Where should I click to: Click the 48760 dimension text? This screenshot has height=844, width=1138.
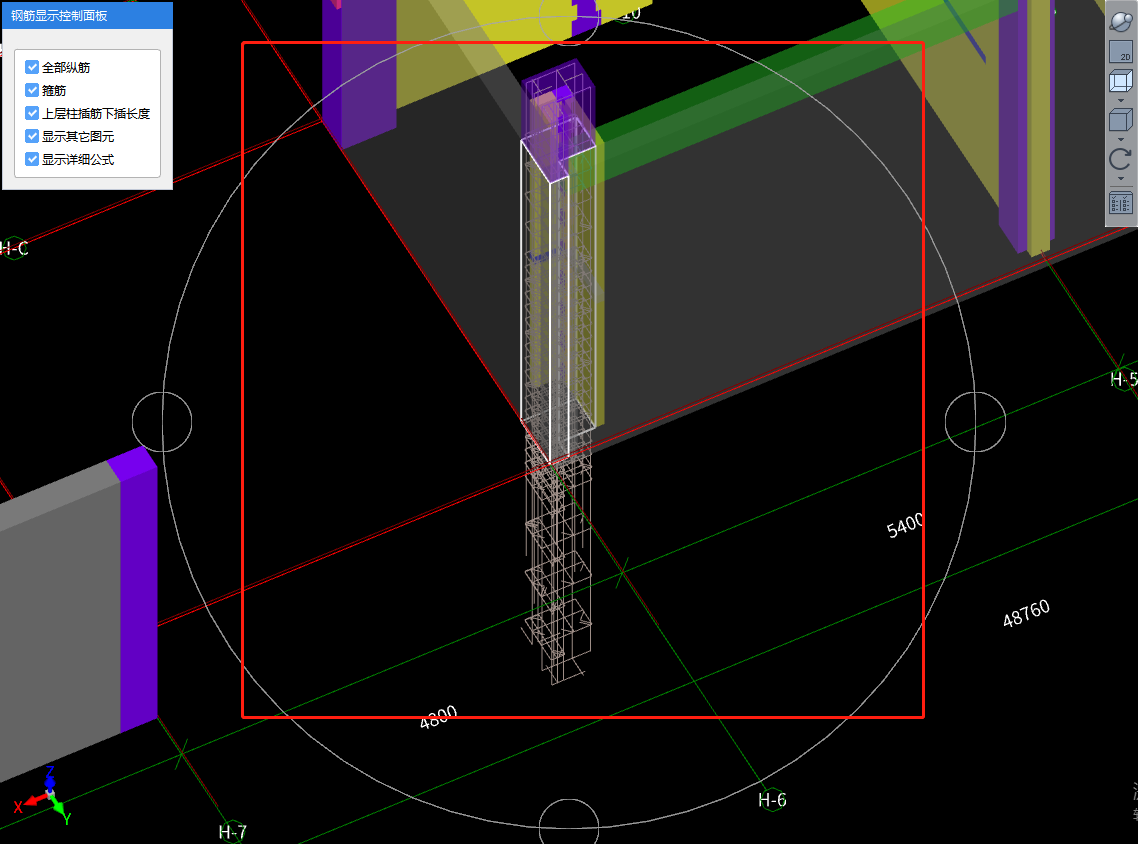[1026, 613]
